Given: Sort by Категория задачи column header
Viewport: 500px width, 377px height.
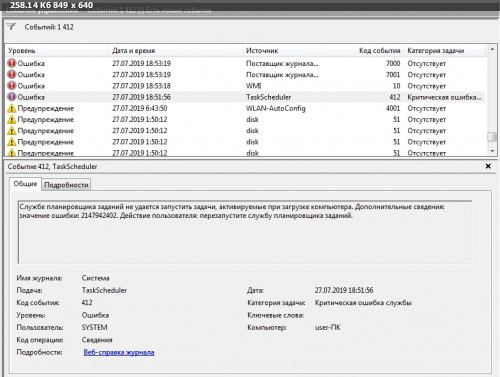Looking at the screenshot, I should [445, 51].
